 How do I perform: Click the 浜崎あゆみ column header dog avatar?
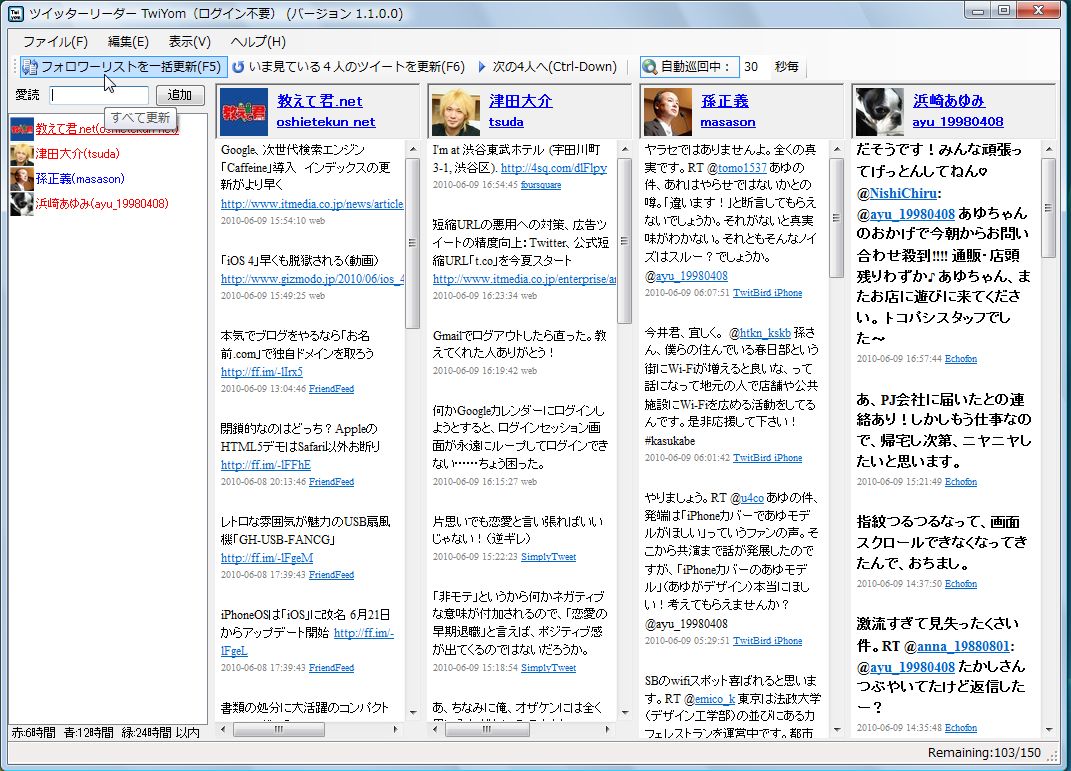pos(880,112)
